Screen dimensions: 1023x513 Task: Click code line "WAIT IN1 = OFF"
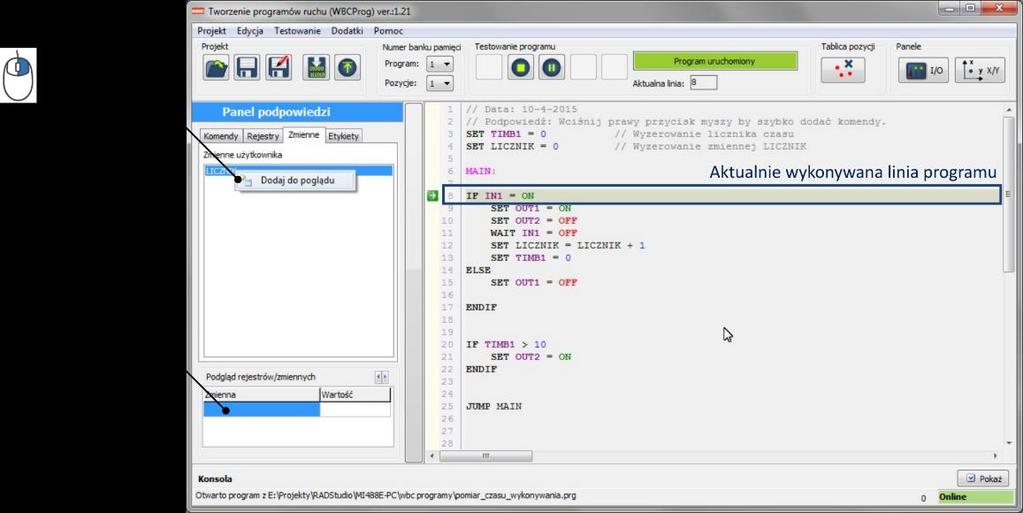click(534, 233)
